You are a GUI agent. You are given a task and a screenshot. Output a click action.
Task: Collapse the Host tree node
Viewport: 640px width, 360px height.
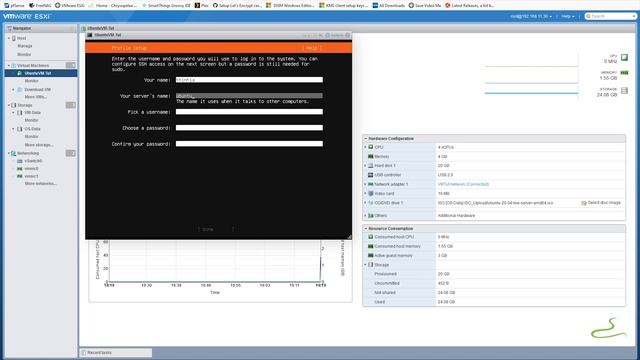pos(9,38)
